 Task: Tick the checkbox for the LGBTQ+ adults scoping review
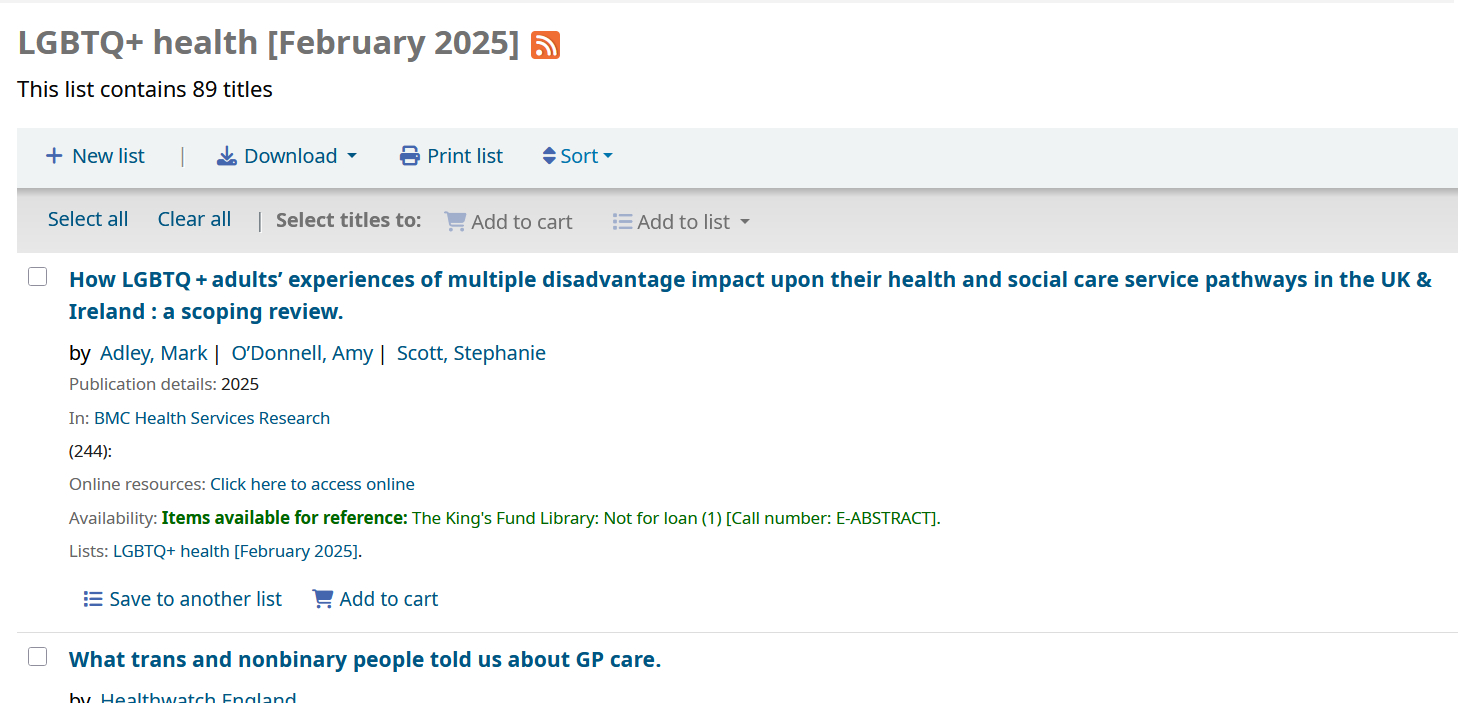point(38,277)
